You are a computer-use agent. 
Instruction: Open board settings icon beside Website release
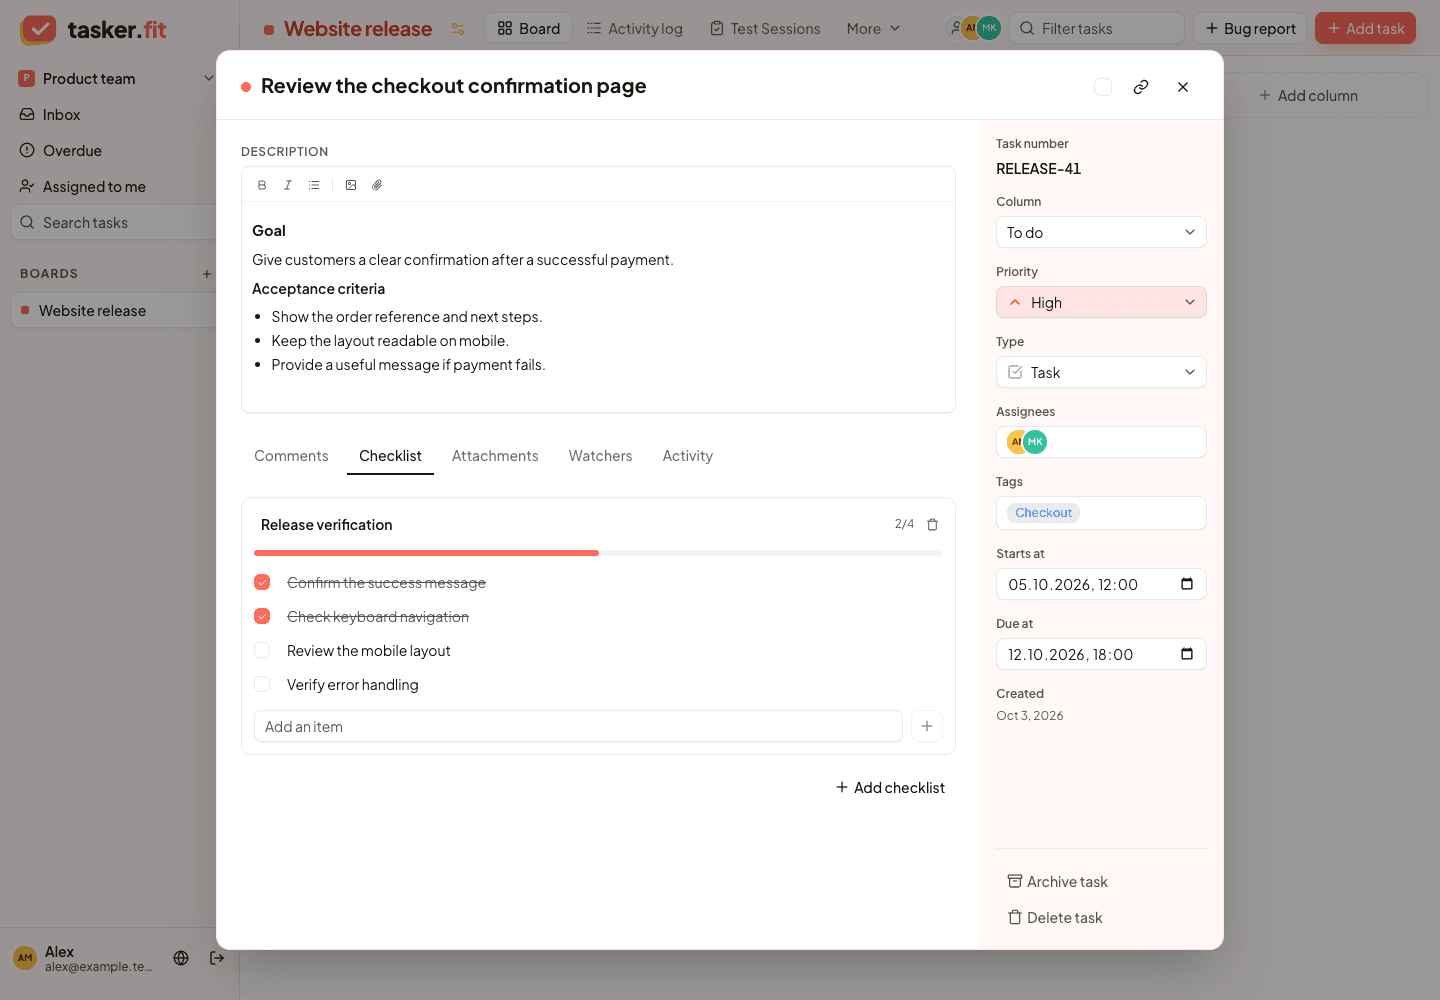[458, 29]
